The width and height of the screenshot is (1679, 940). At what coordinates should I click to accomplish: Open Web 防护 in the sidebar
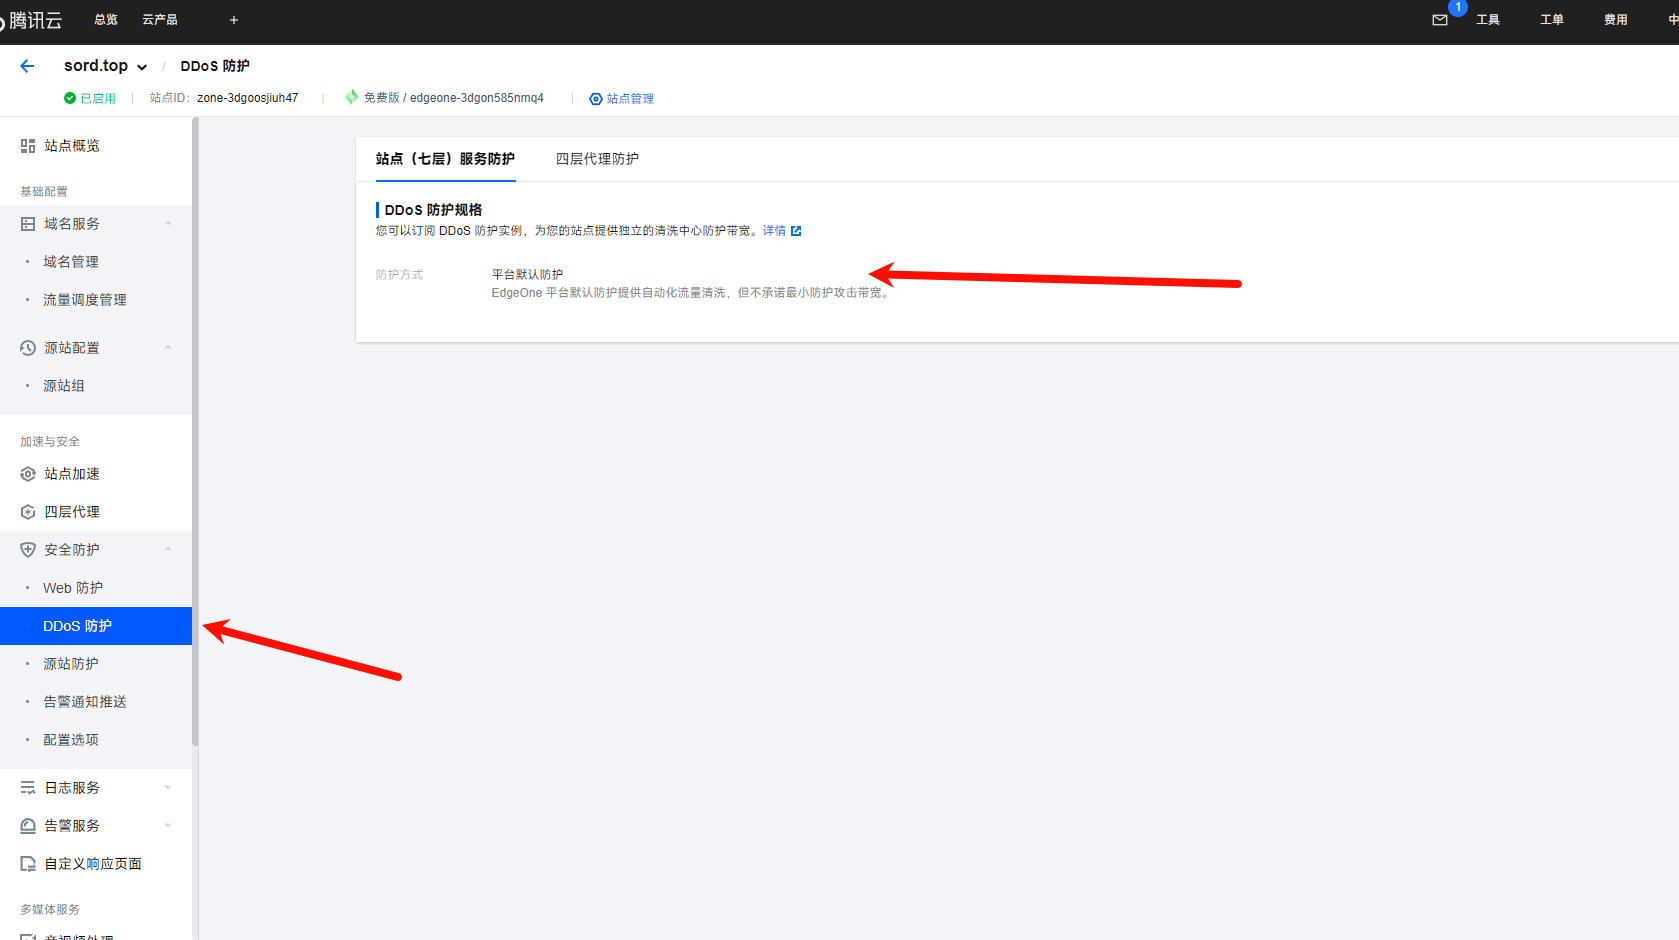tap(73, 588)
